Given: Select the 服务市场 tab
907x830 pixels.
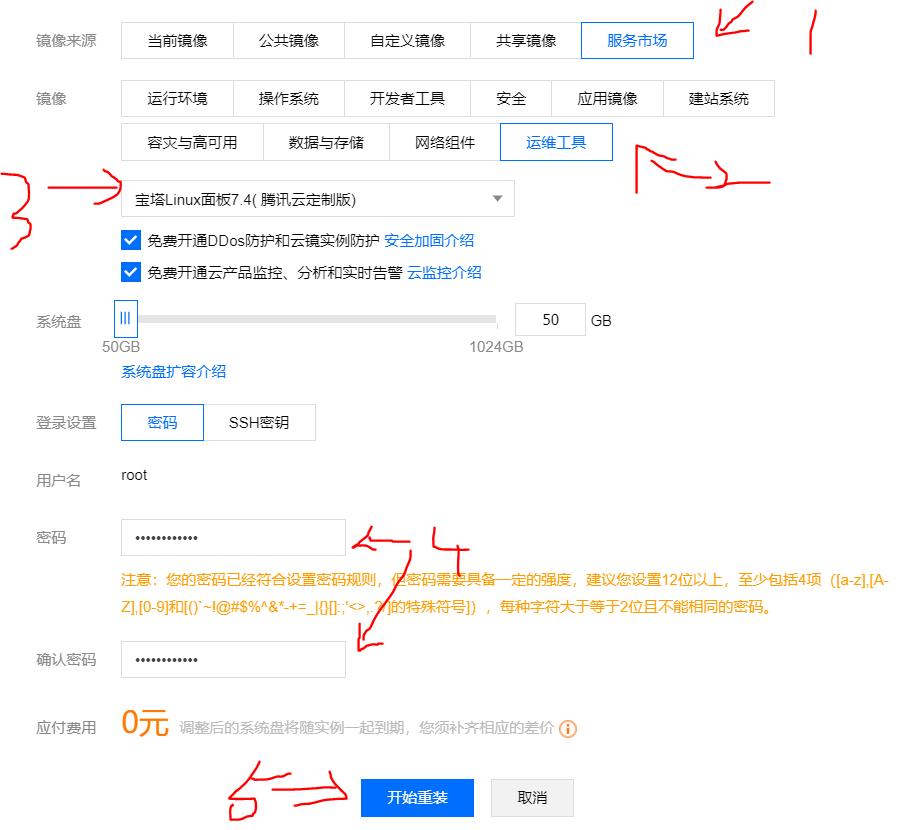Looking at the screenshot, I should pyautogui.click(x=639, y=40).
